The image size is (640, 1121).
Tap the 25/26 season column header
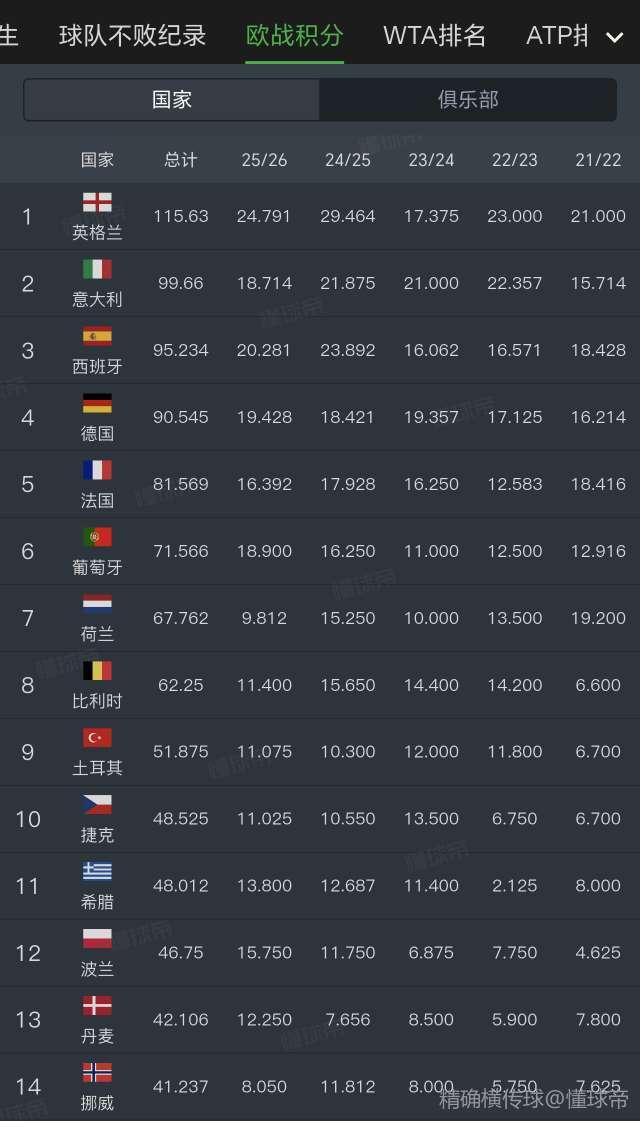pos(264,160)
